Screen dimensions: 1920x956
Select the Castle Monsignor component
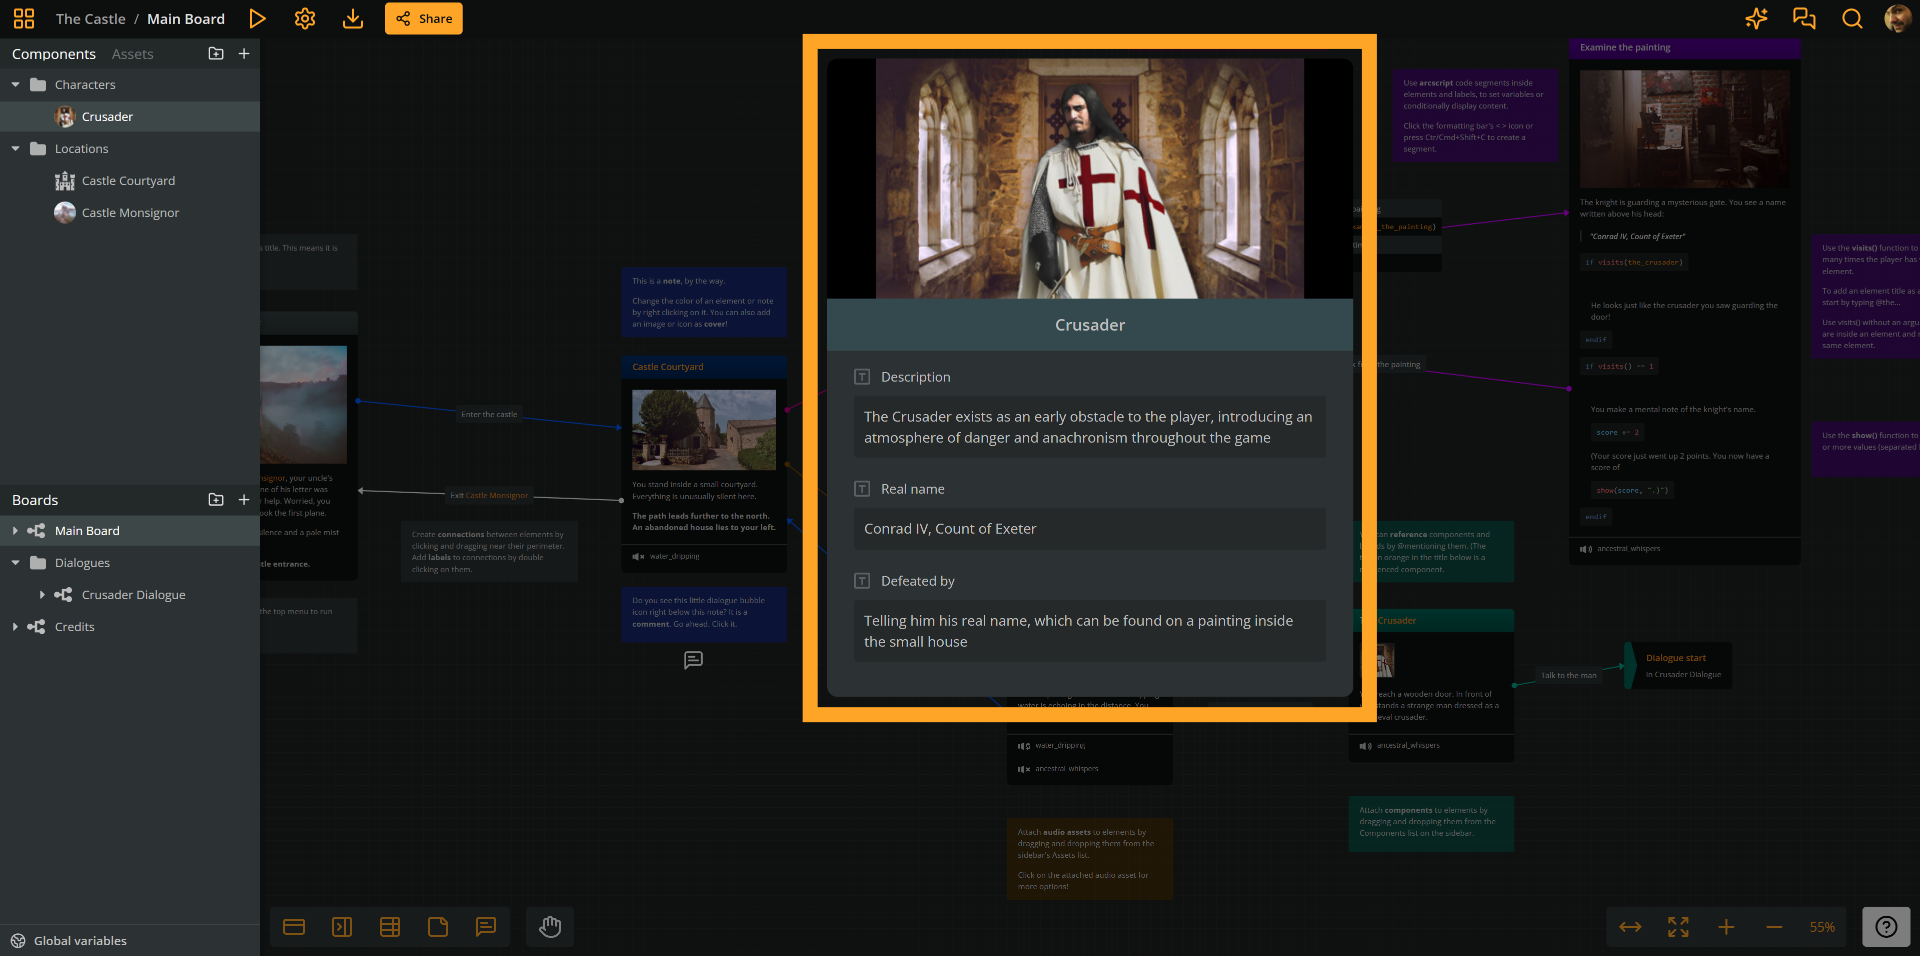[130, 213]
